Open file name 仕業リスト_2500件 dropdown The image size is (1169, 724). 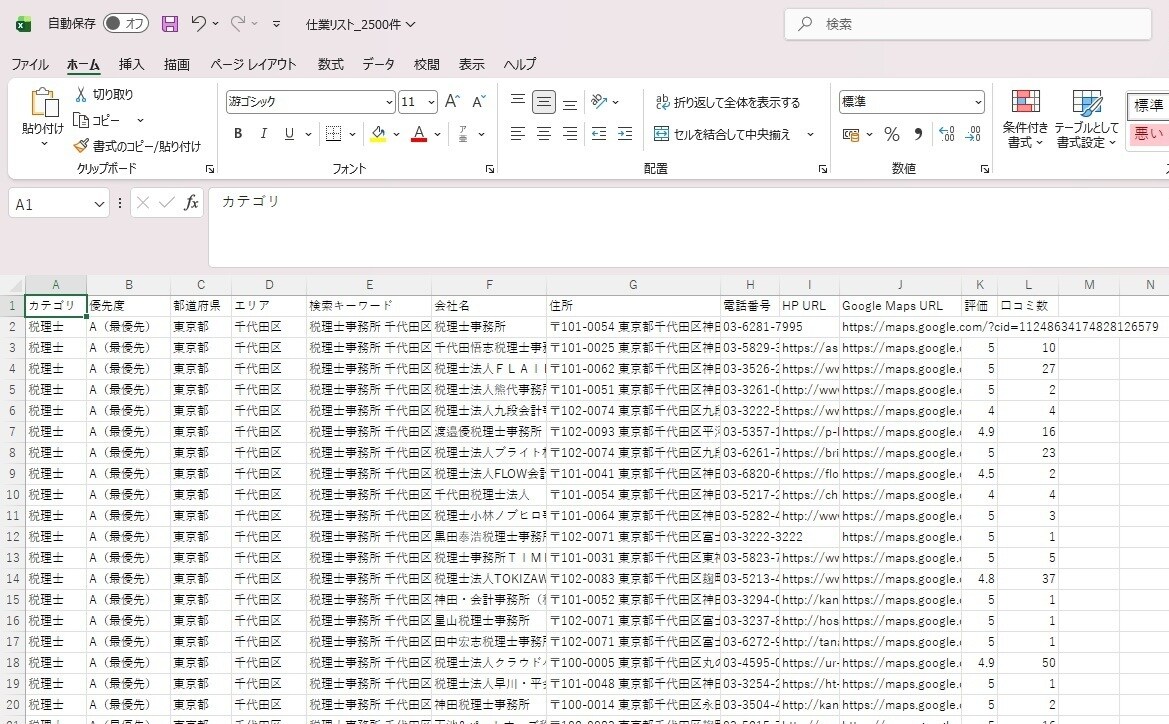point(360,24)
